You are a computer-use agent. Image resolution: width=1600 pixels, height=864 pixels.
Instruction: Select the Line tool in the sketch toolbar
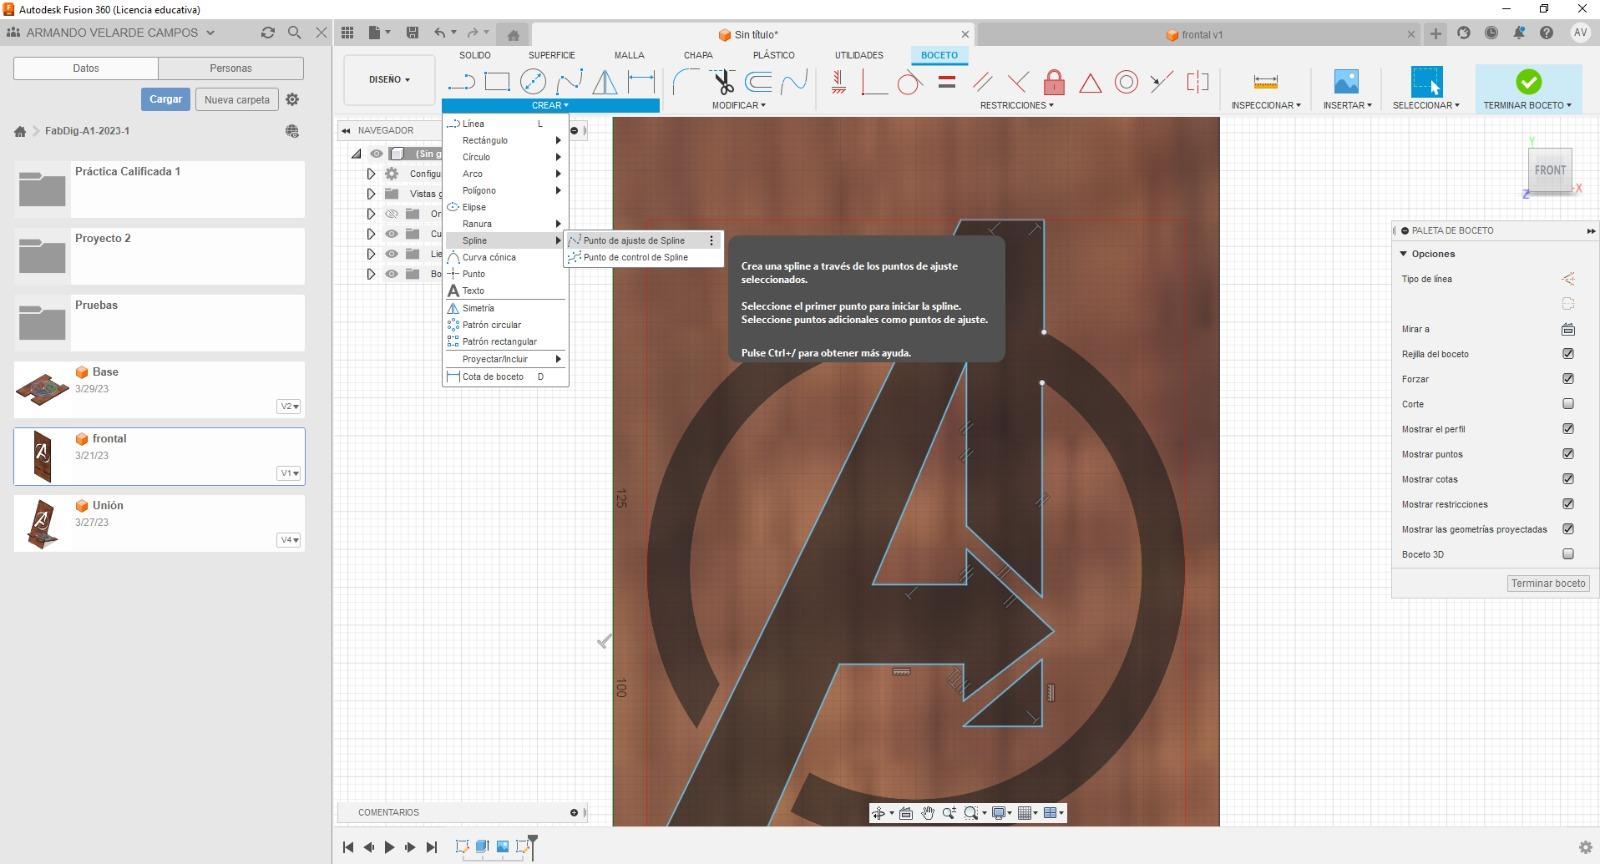tap(461, 82)
